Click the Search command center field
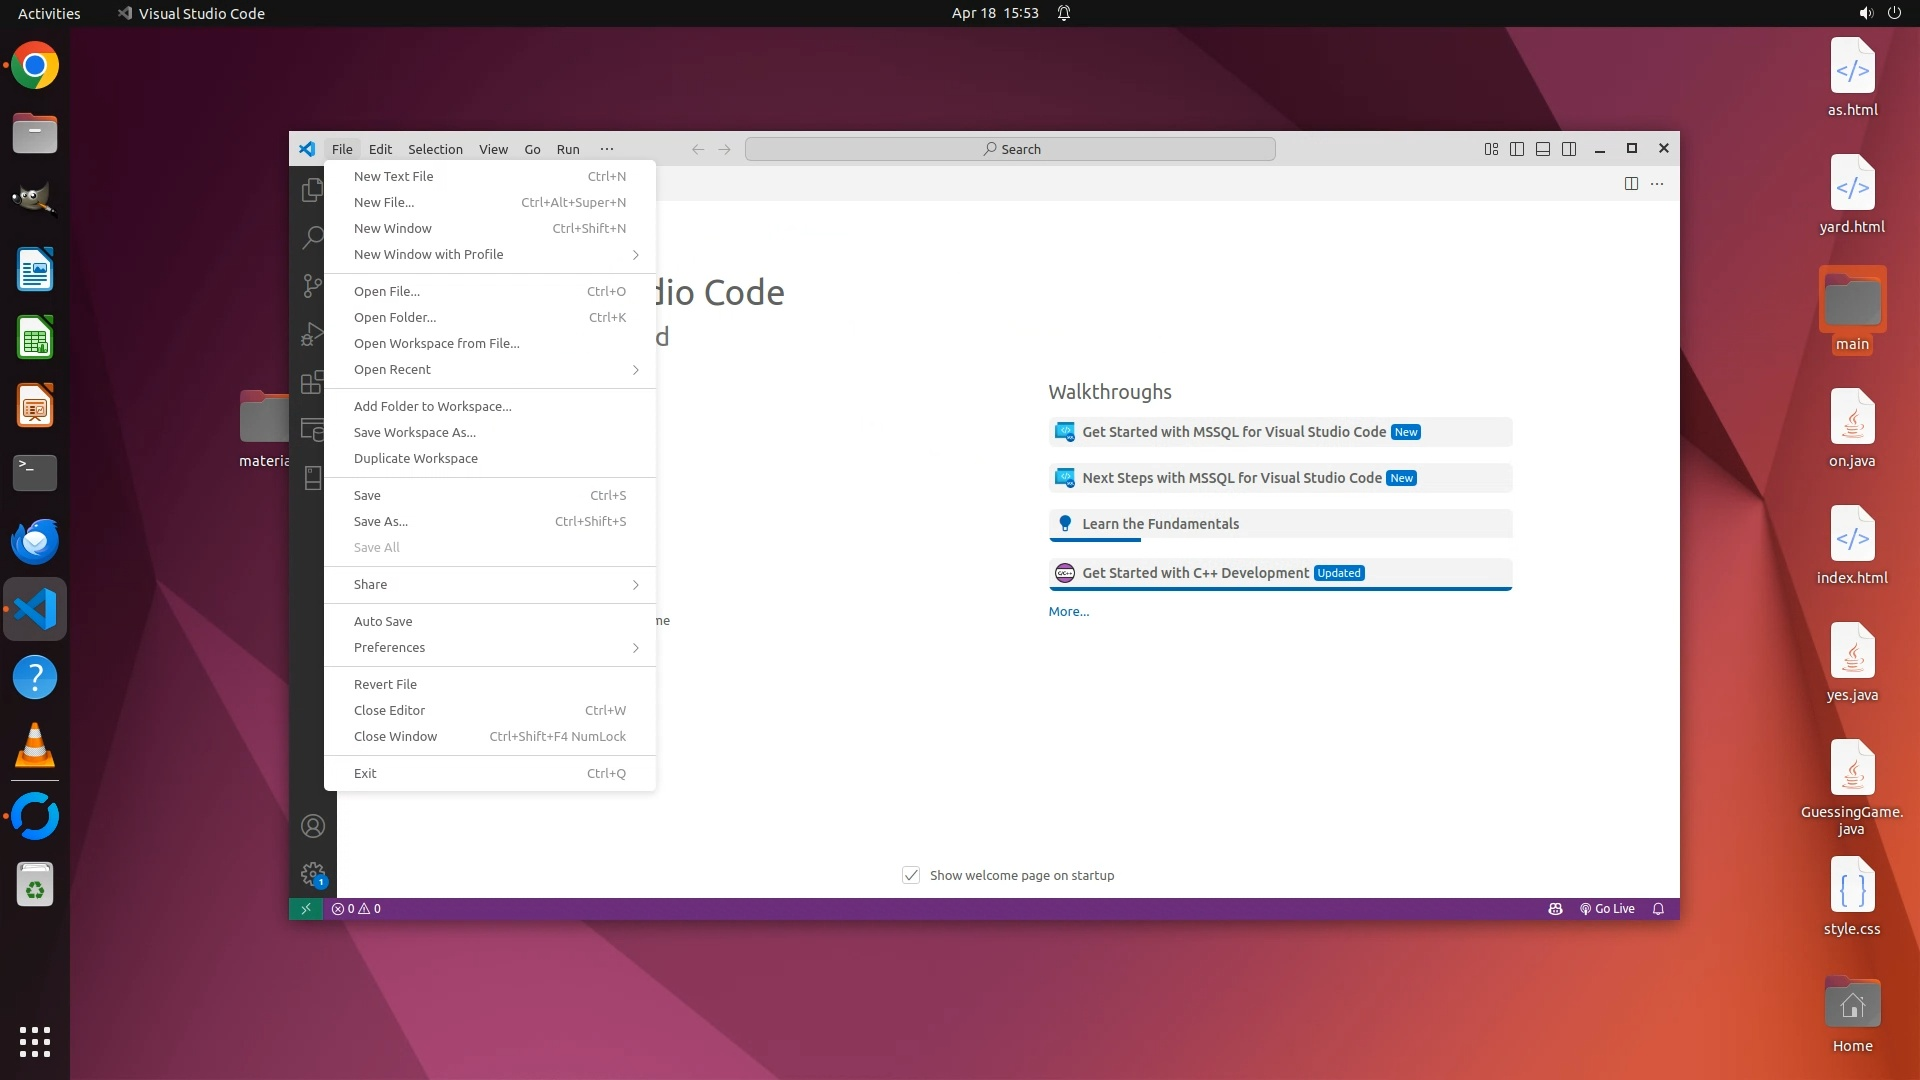The width and height of the screenshot is (1920, 1080). [1010, 149]
